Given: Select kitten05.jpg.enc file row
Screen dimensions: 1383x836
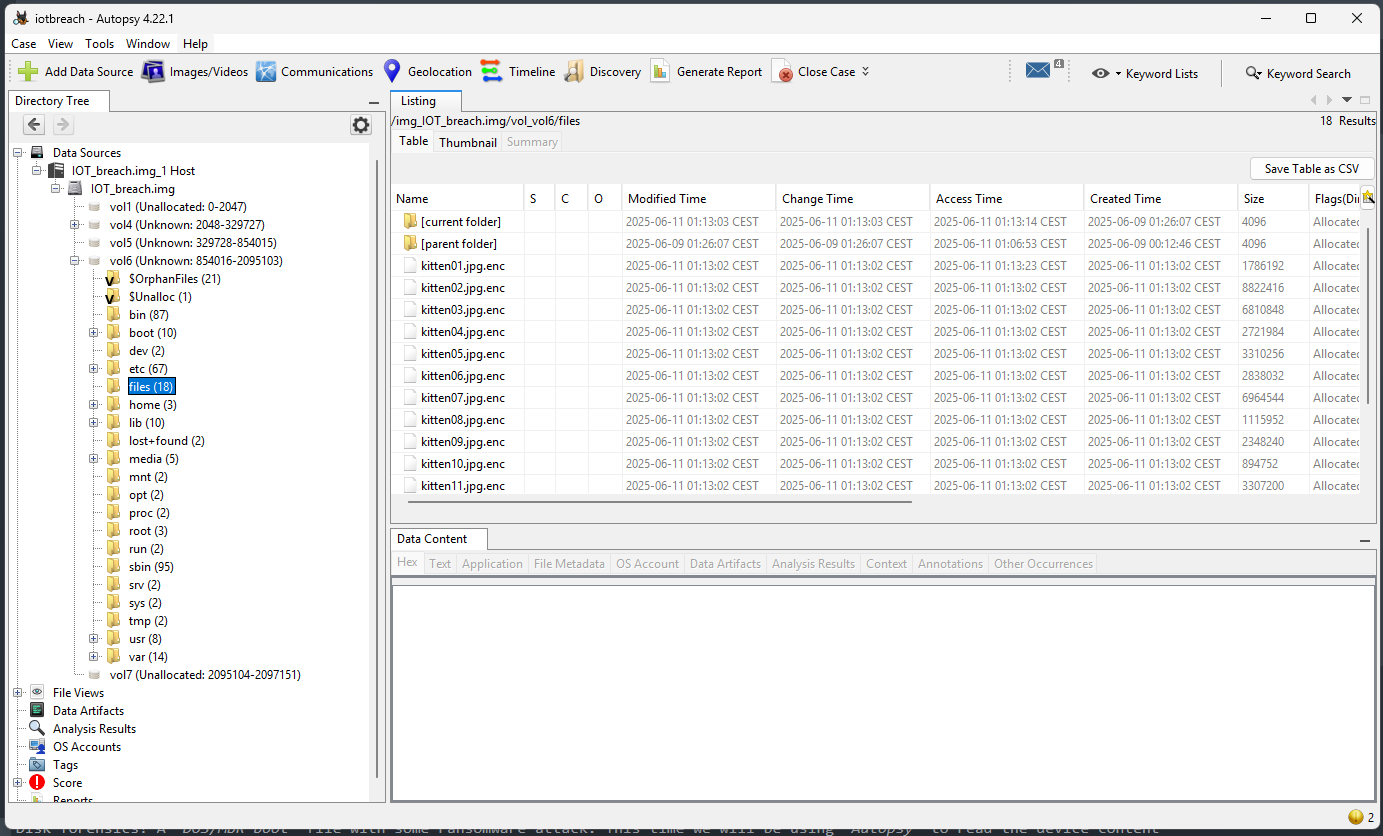Looking at the screenshot, I should 462,354.
